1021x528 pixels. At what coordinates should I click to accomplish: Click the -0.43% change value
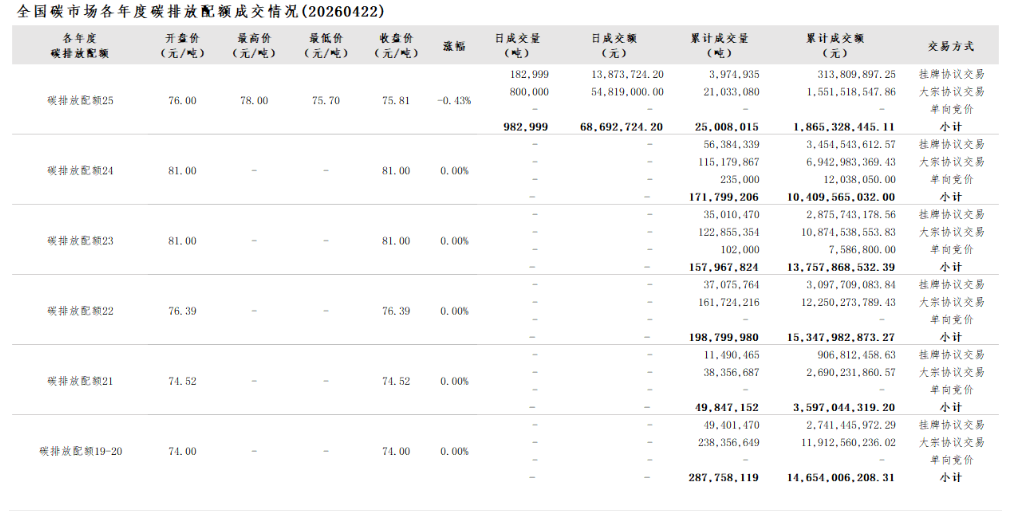454,101
